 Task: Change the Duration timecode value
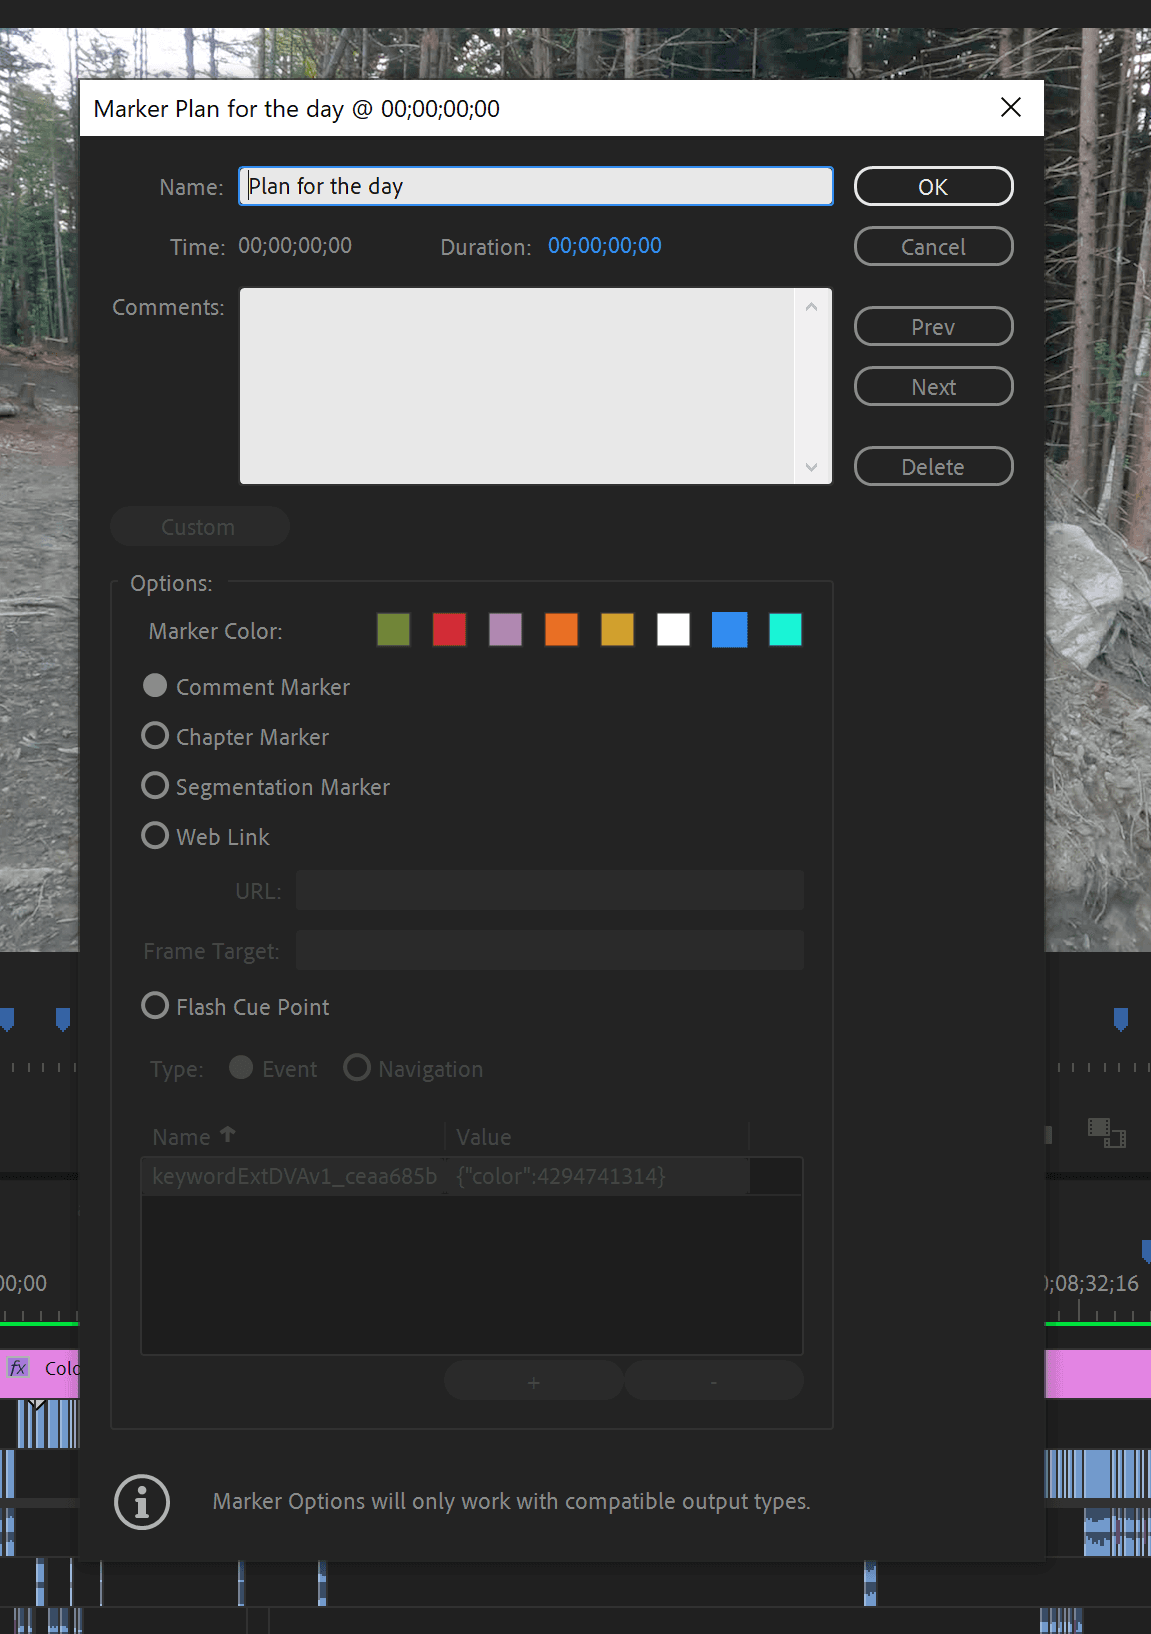tap(604, 246)
